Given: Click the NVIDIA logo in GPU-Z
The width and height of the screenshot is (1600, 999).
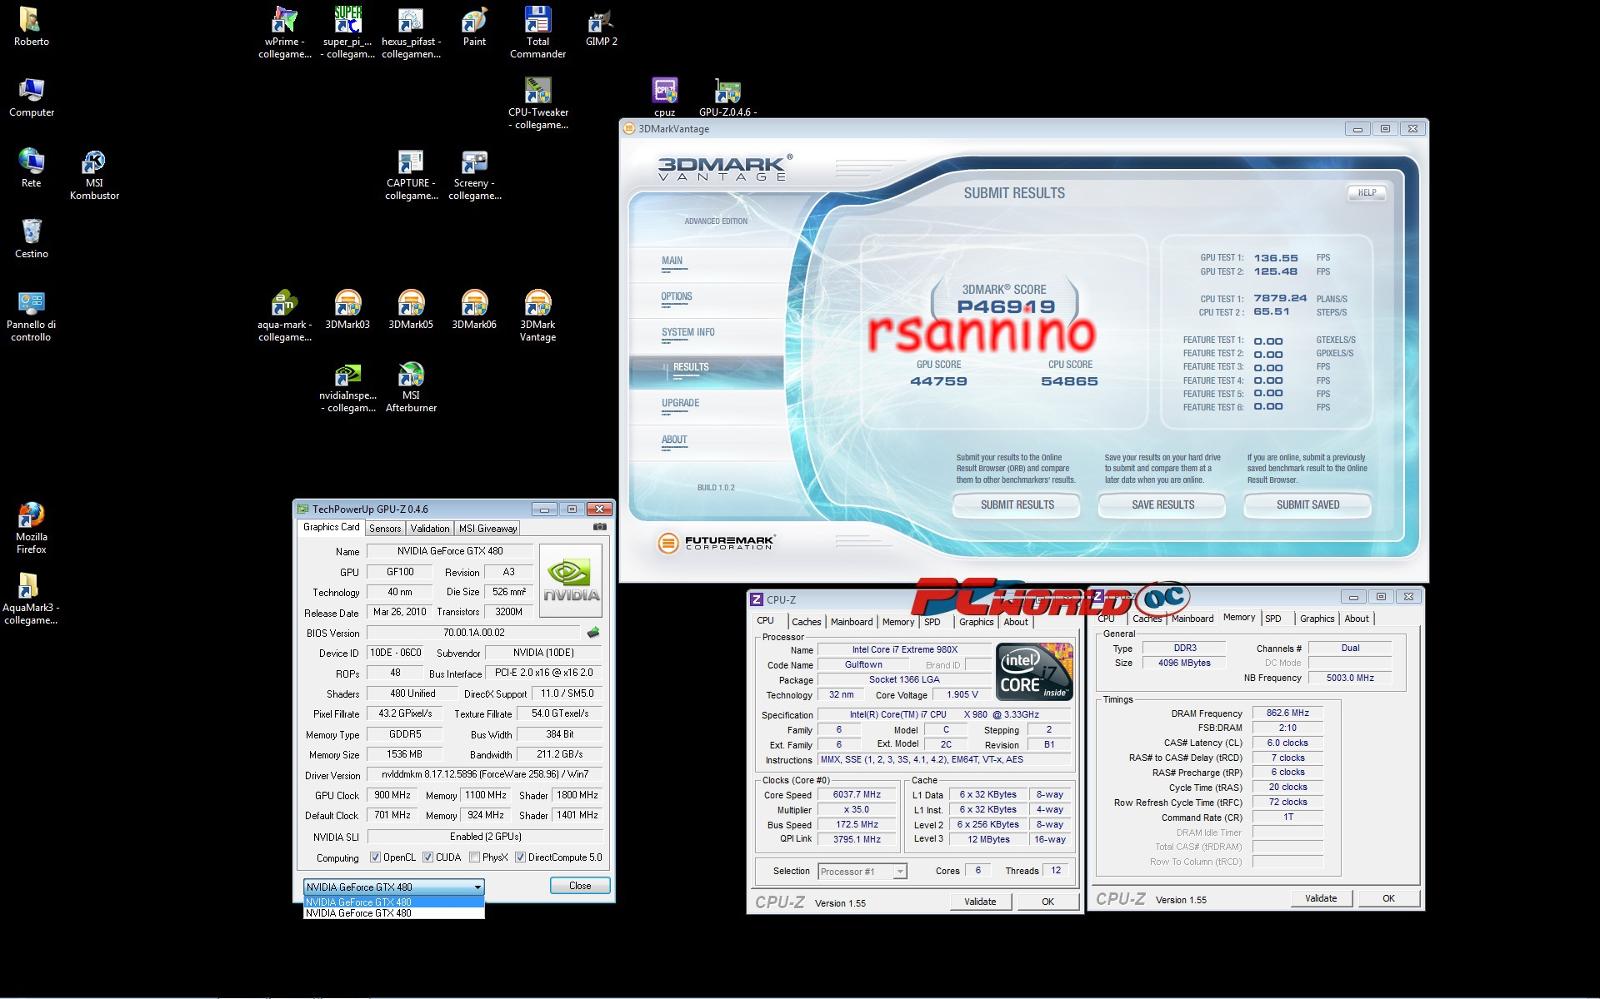Looking at the screenshot, I should coord(571,581).
